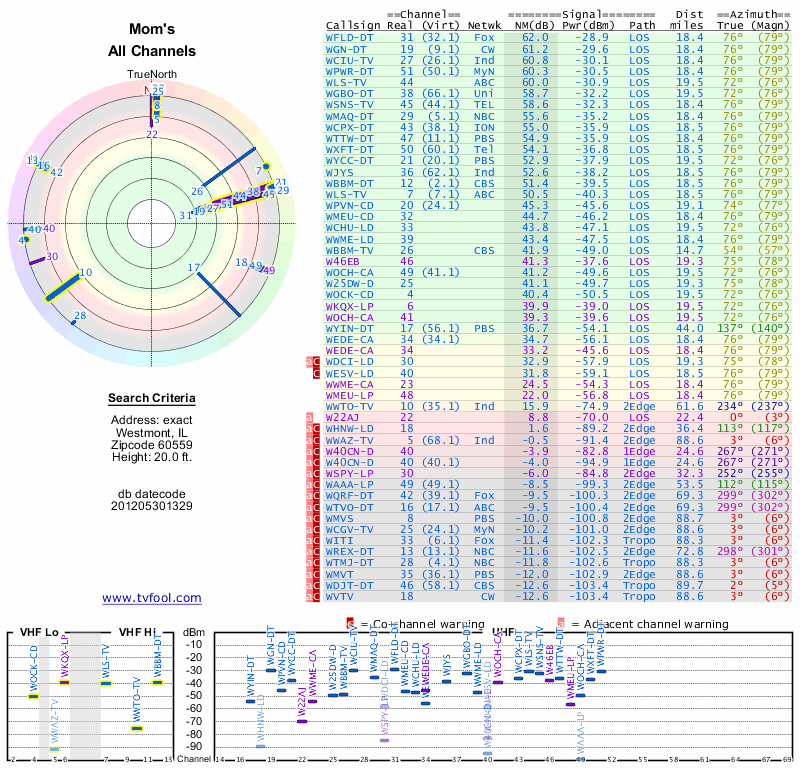Click the 'Callsign' column header
Screen dimensions: 800x768
(x=353, y=26)
